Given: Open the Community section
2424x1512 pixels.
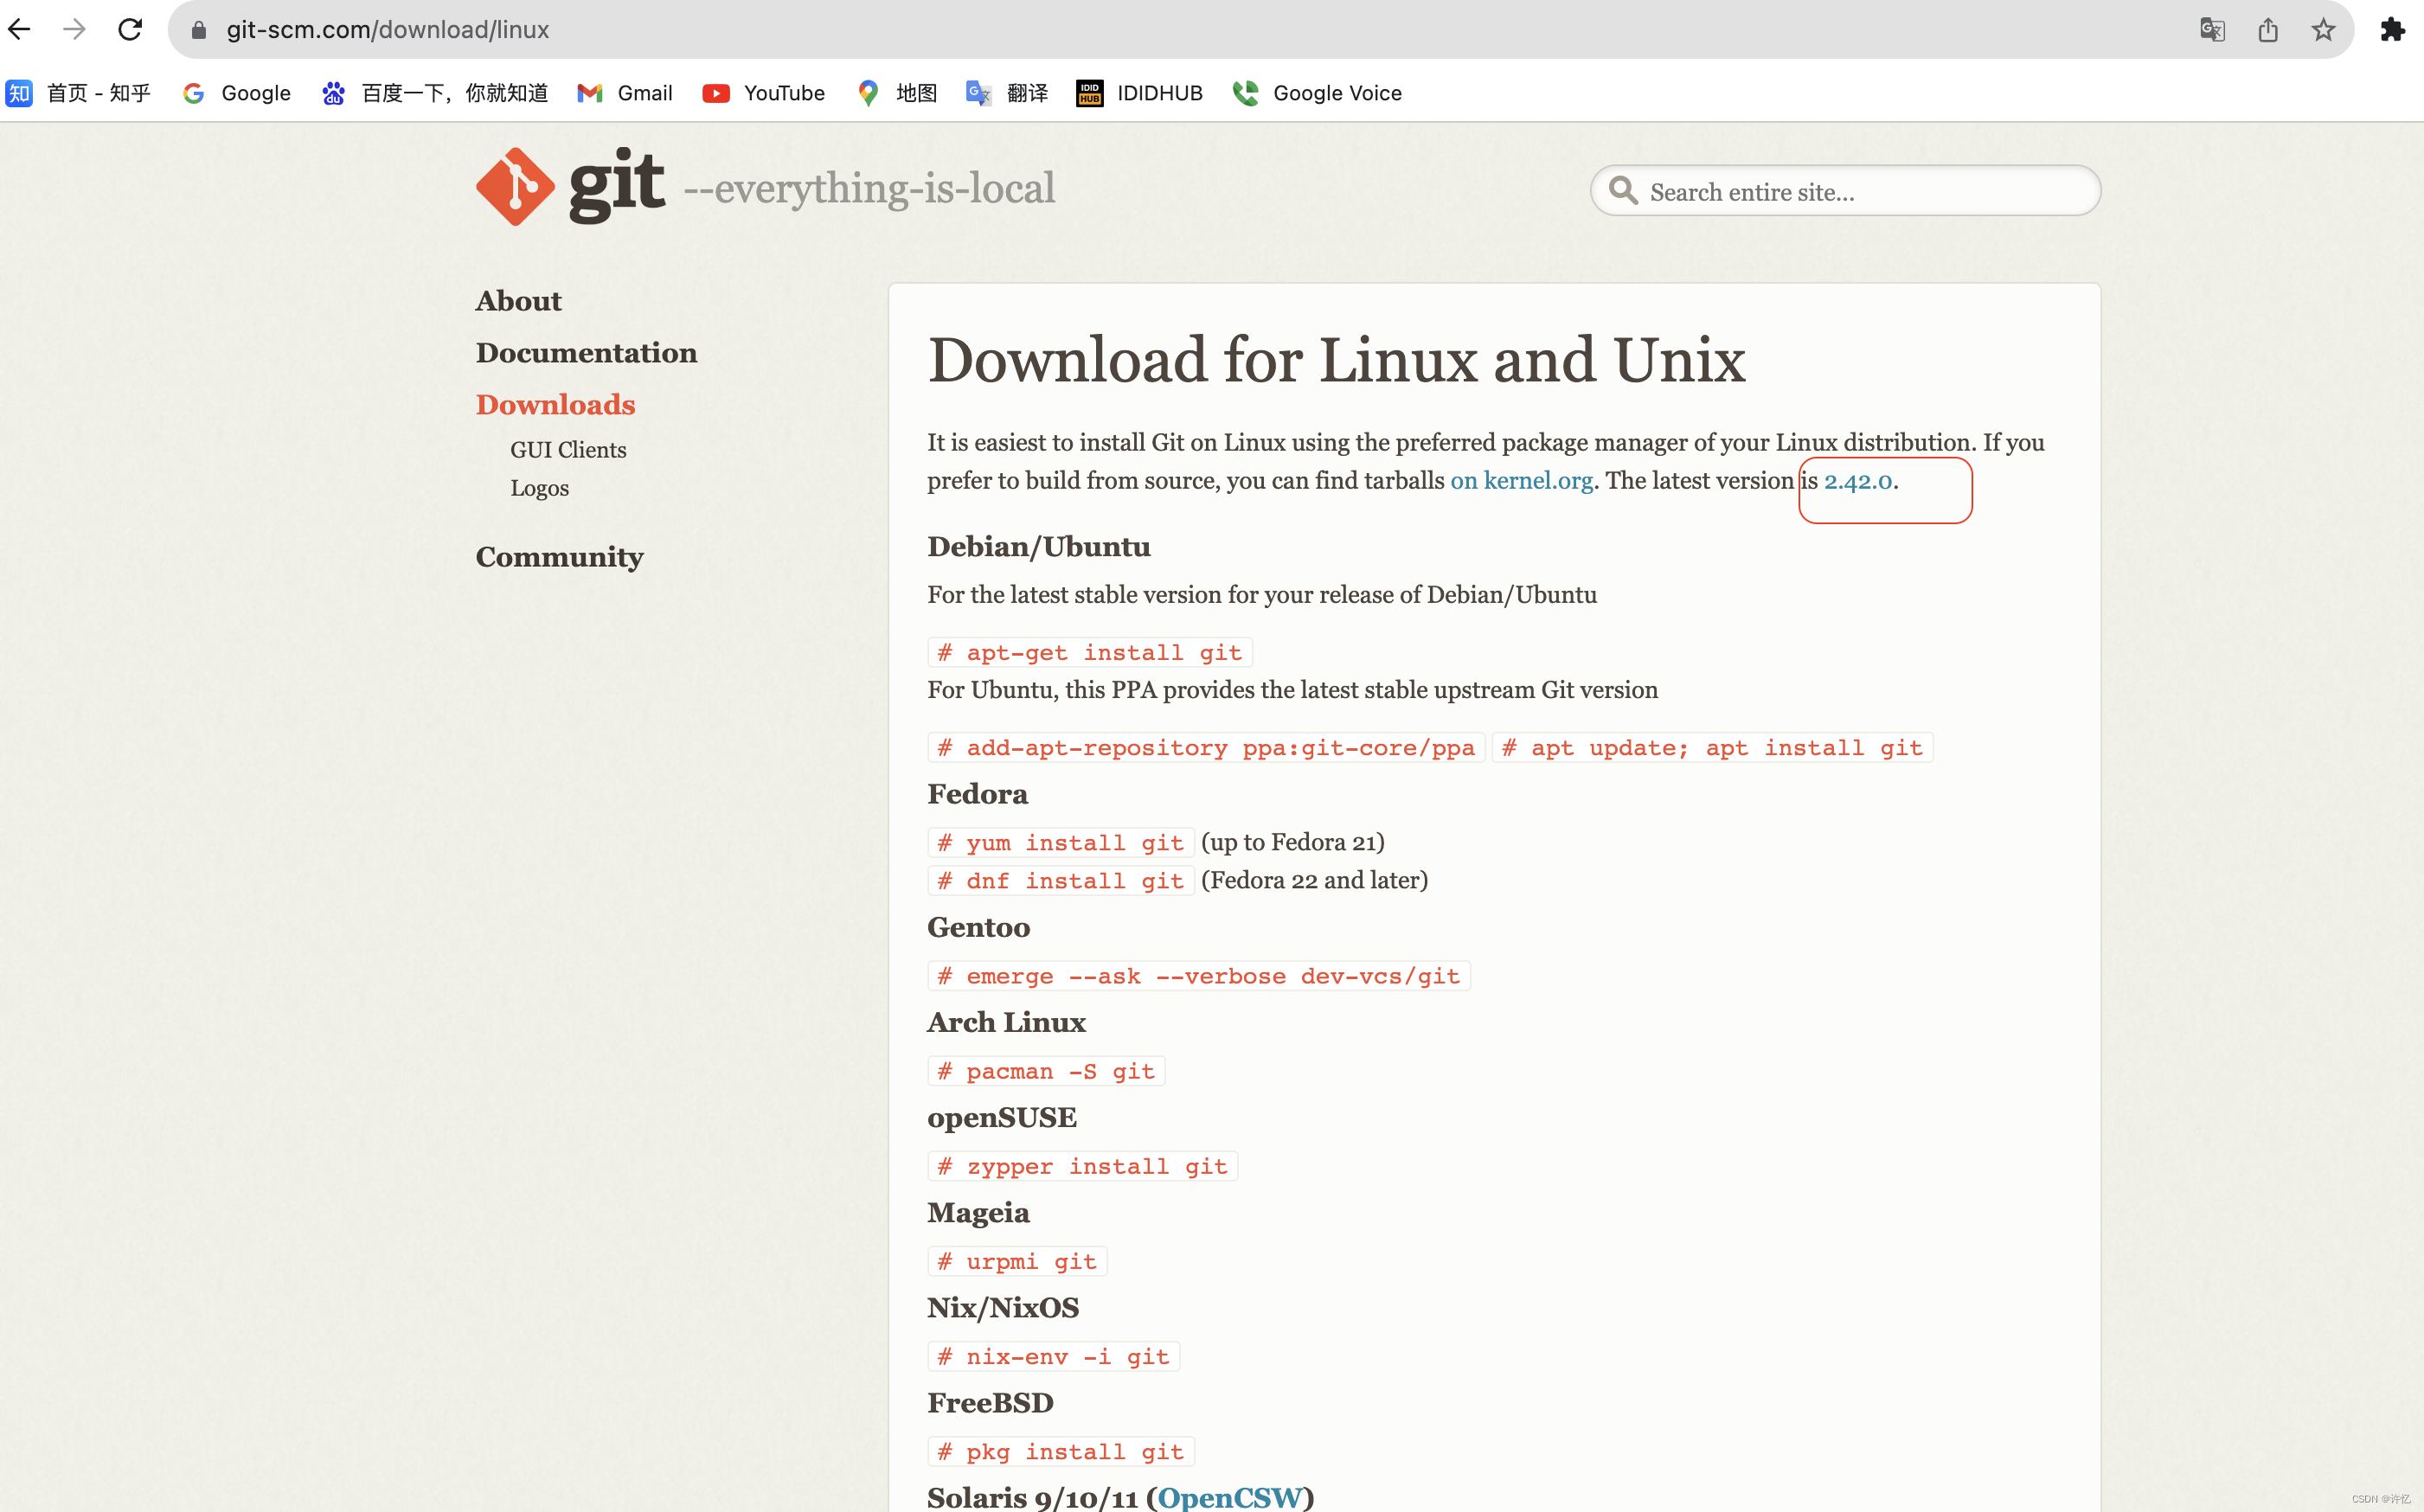Looking at the screenshot, I should (559, 557).
